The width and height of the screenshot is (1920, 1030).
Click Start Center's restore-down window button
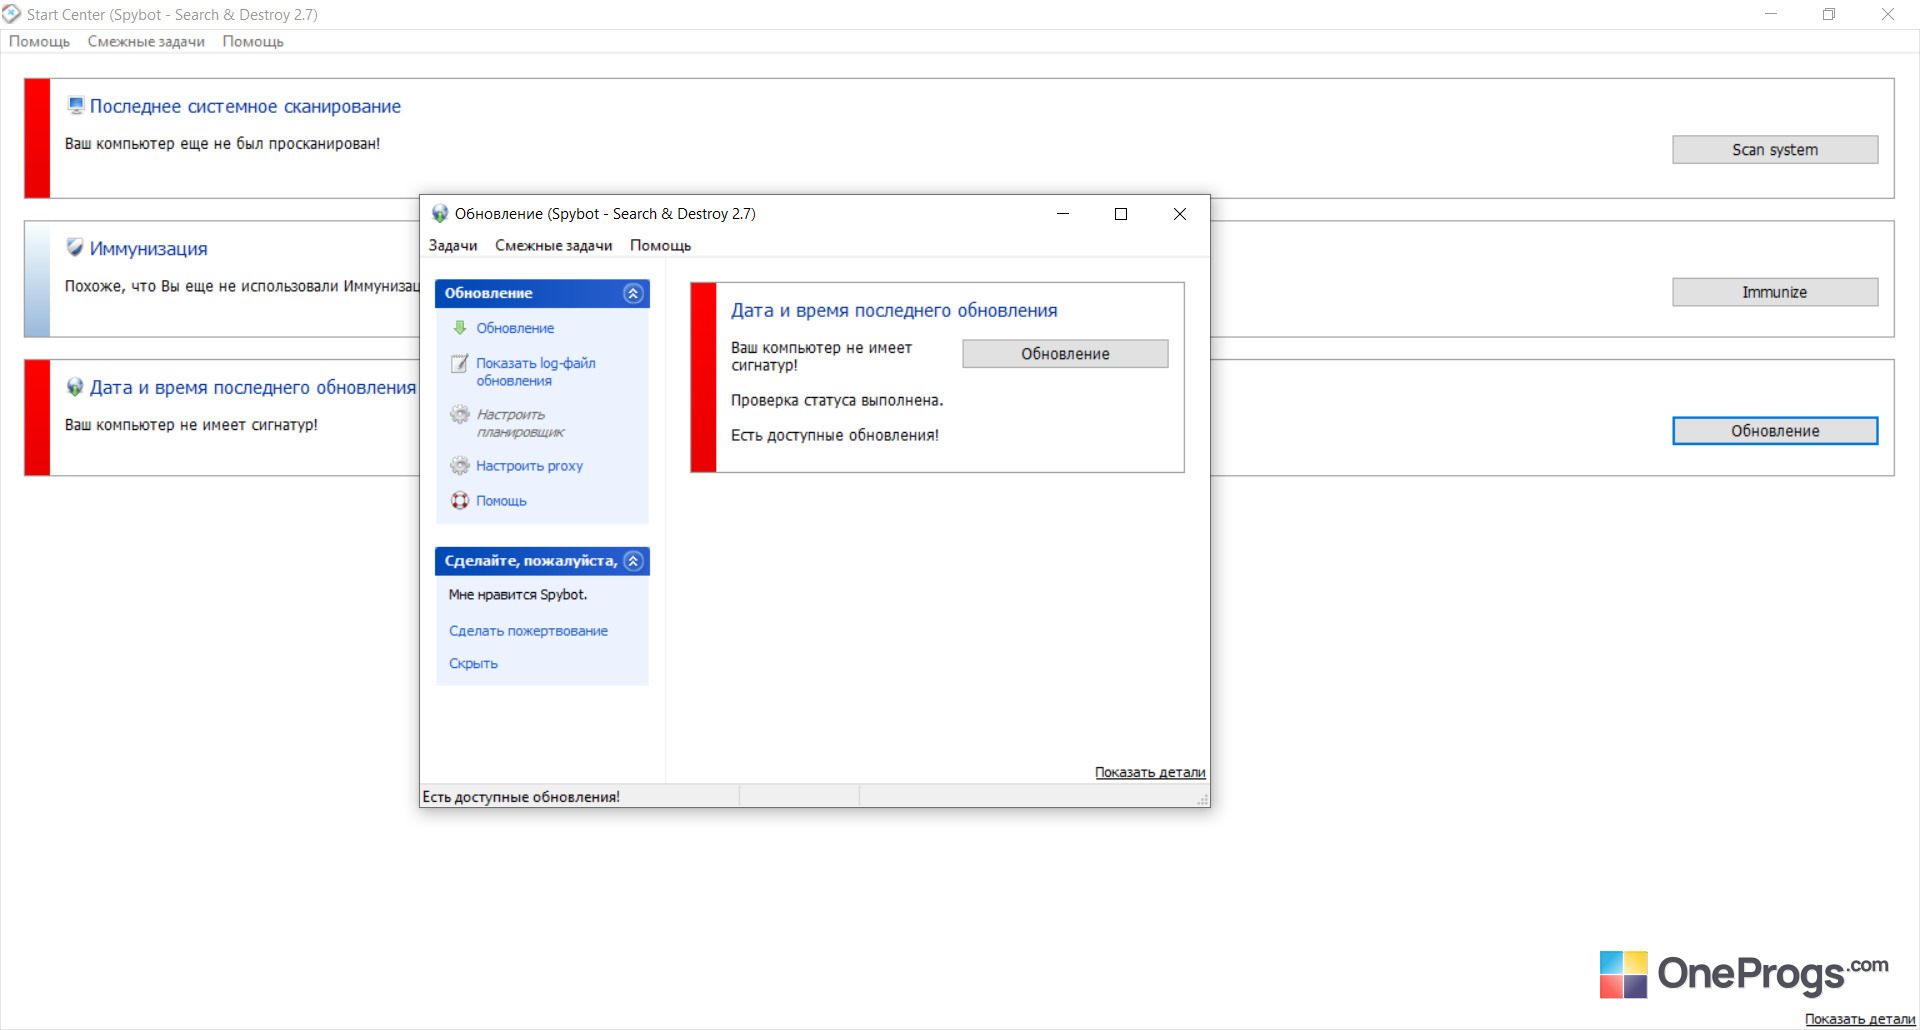[x=1829, y=14]
